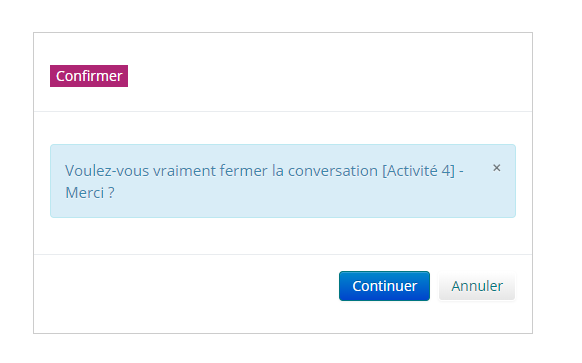This screenshot has height=363, width=582.
Task: Click the magenta Confirmer title badge
Action: (x=89, y=76)
